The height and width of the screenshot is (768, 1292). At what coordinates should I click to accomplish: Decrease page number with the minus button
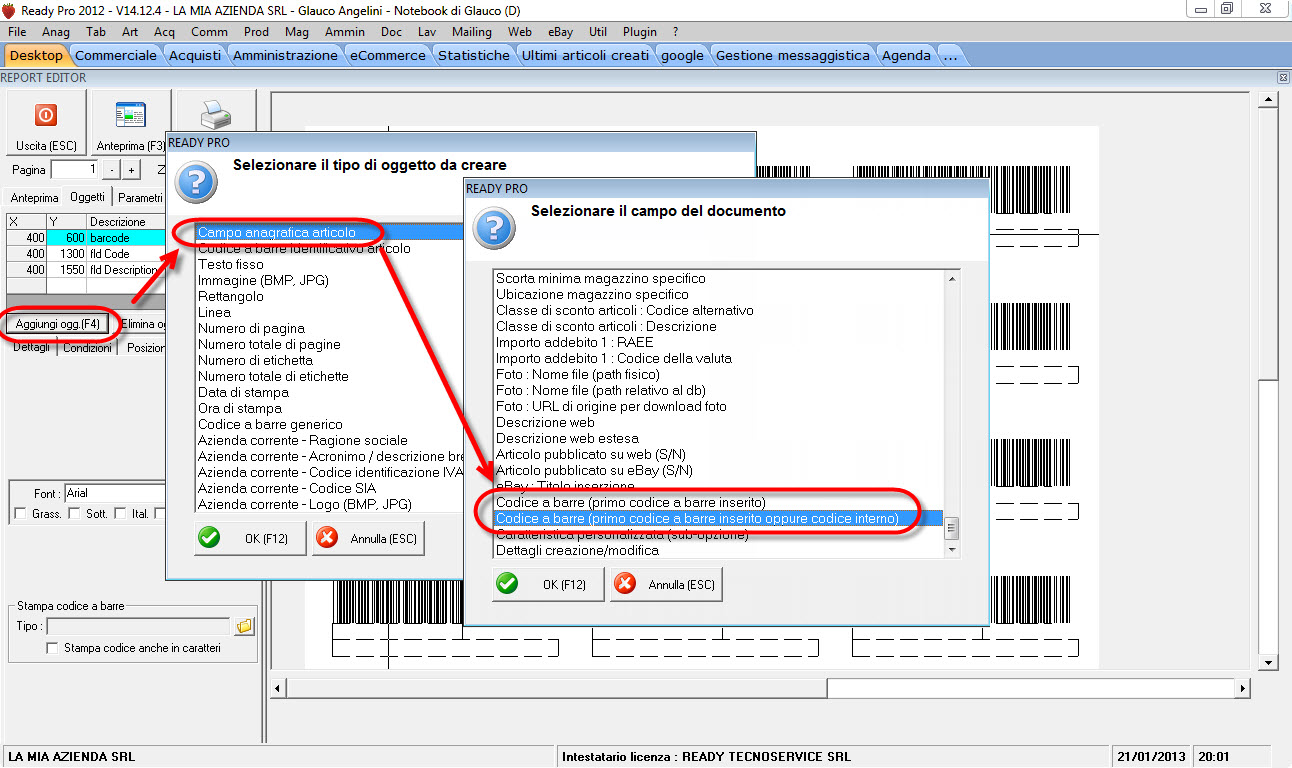(112, 170)
